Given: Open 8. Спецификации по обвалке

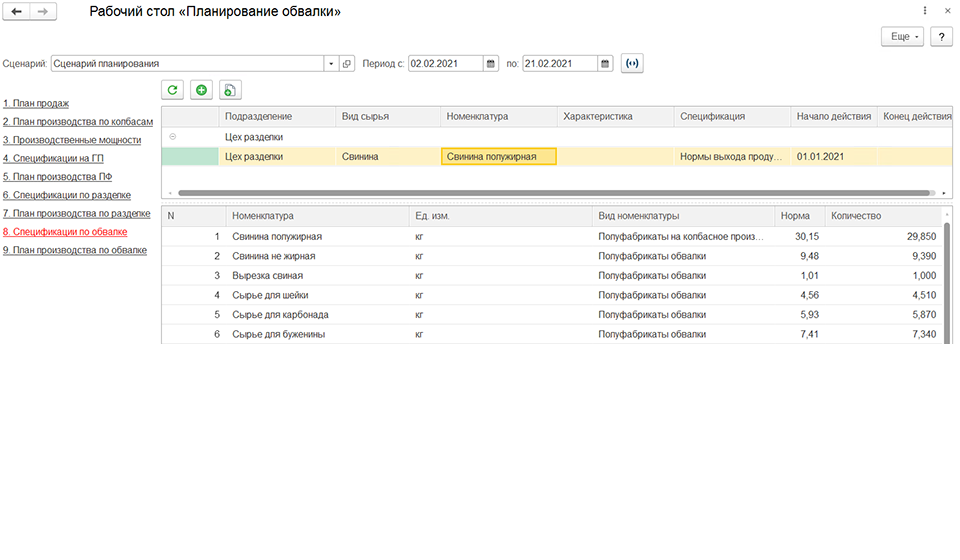Looking at the screenshot, I should pos(65,232).
